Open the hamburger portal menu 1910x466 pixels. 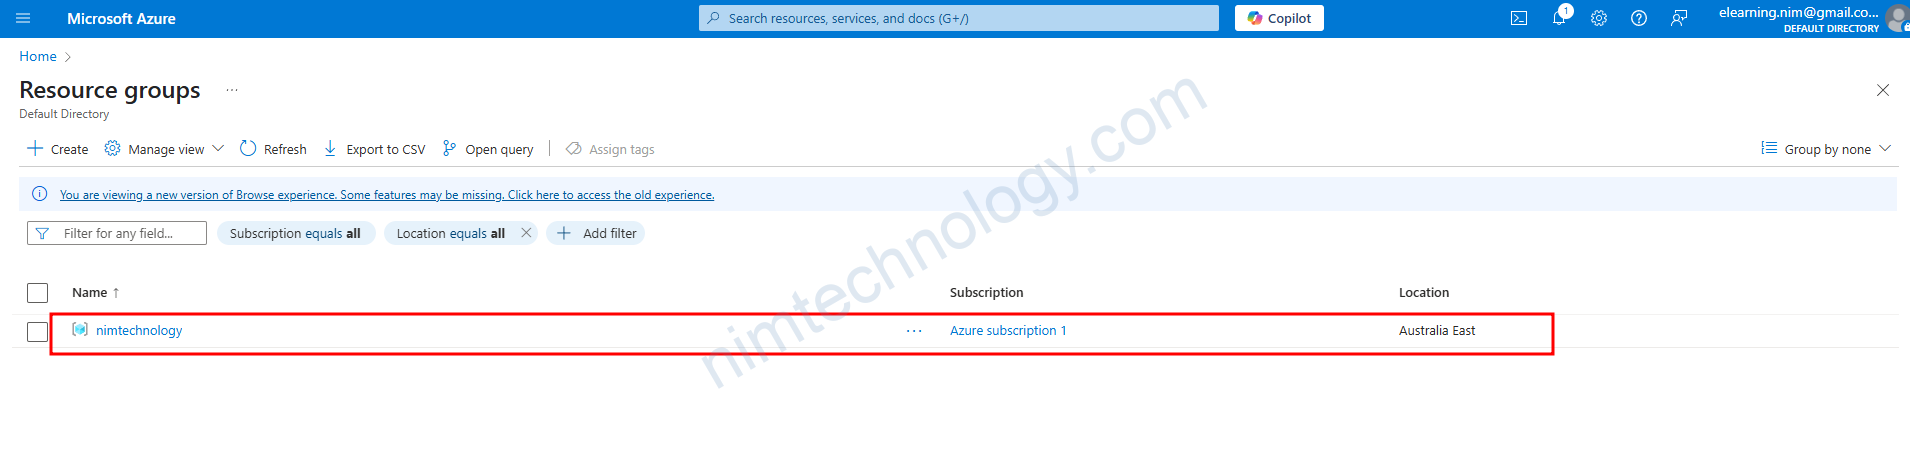click(x=23, y=18)
